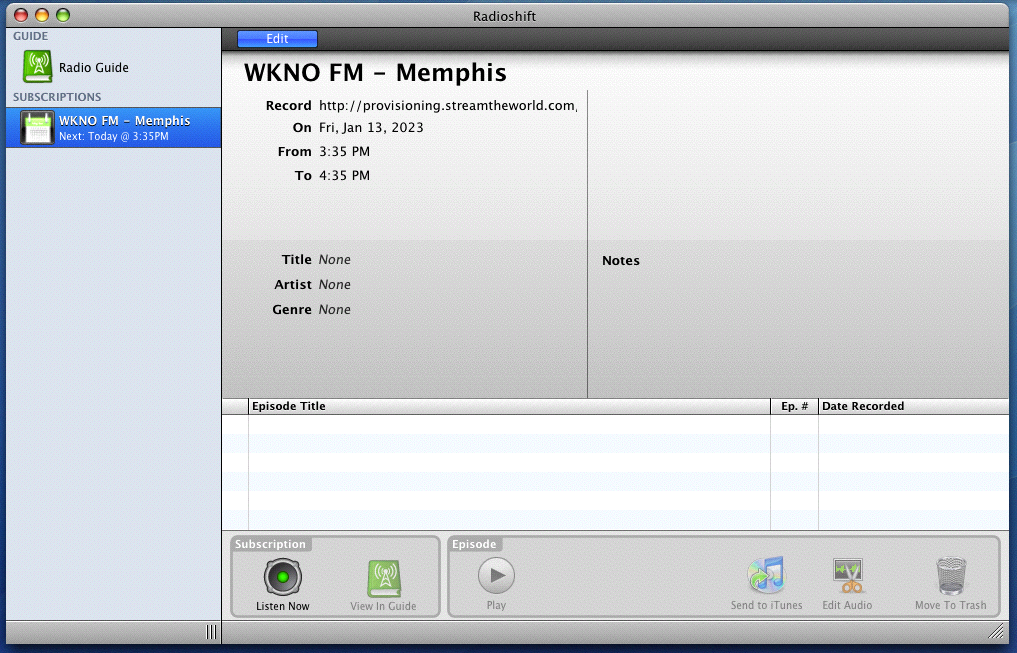Click the Genre value None
Image resolution: width=1017 pixels, height=653 pixels.
335,310
